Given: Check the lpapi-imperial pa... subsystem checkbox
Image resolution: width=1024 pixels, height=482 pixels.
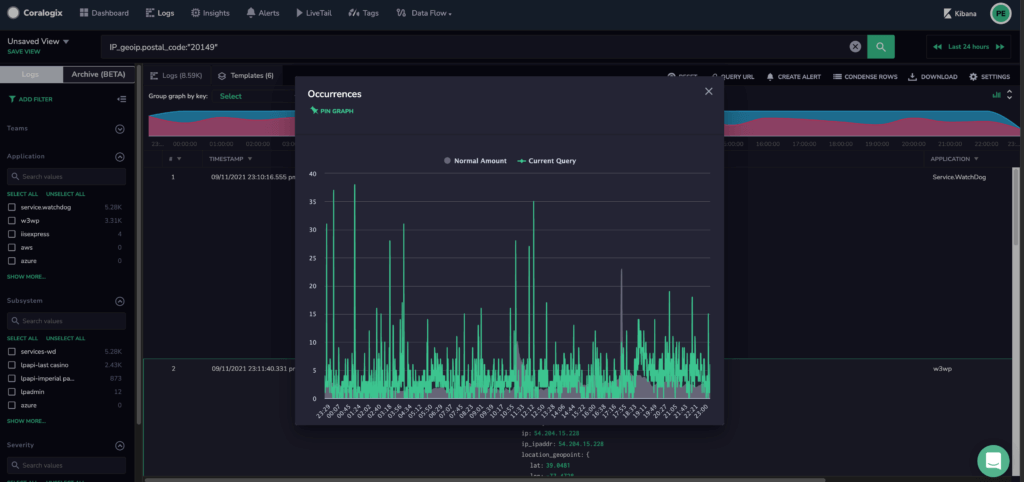Looking at the screenshot, I should (x=12, y=378).
